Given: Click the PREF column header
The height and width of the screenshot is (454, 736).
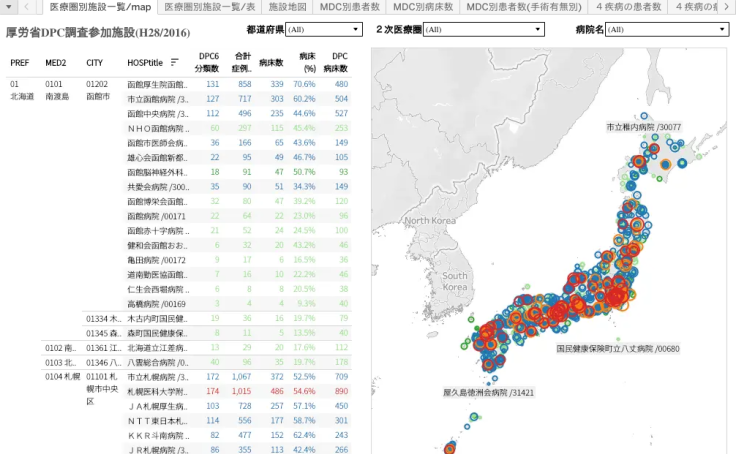Looking at the screenshot, I should 20,62.
